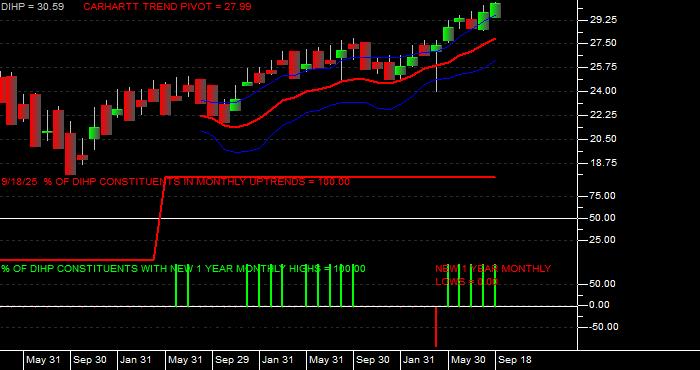Click the 18.75 price axis value

tap(604, 163)
